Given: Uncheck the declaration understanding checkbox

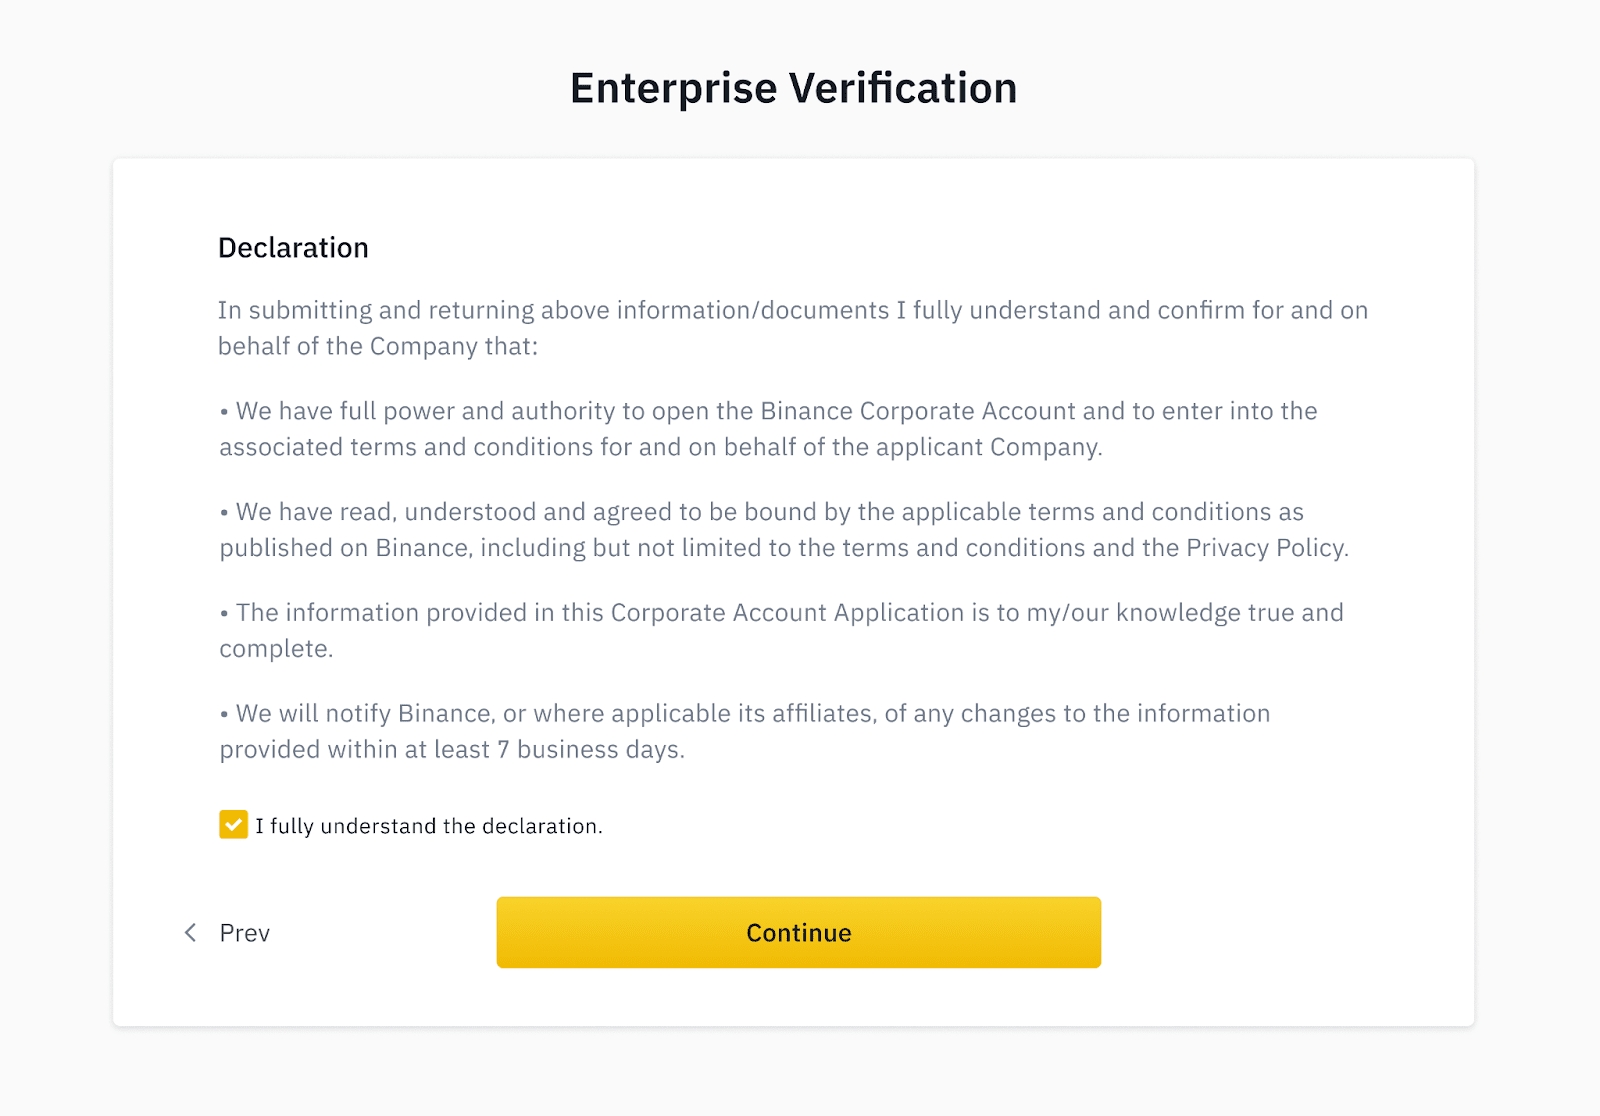Looking at the screenshot, I should point(233,825).
